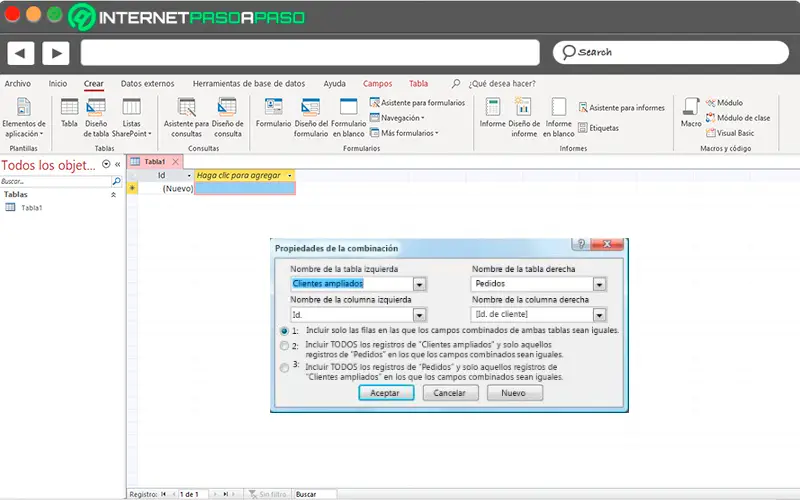Click the browser forward arrow button
This screenshot has height=500, width=800.
[56, 53]
